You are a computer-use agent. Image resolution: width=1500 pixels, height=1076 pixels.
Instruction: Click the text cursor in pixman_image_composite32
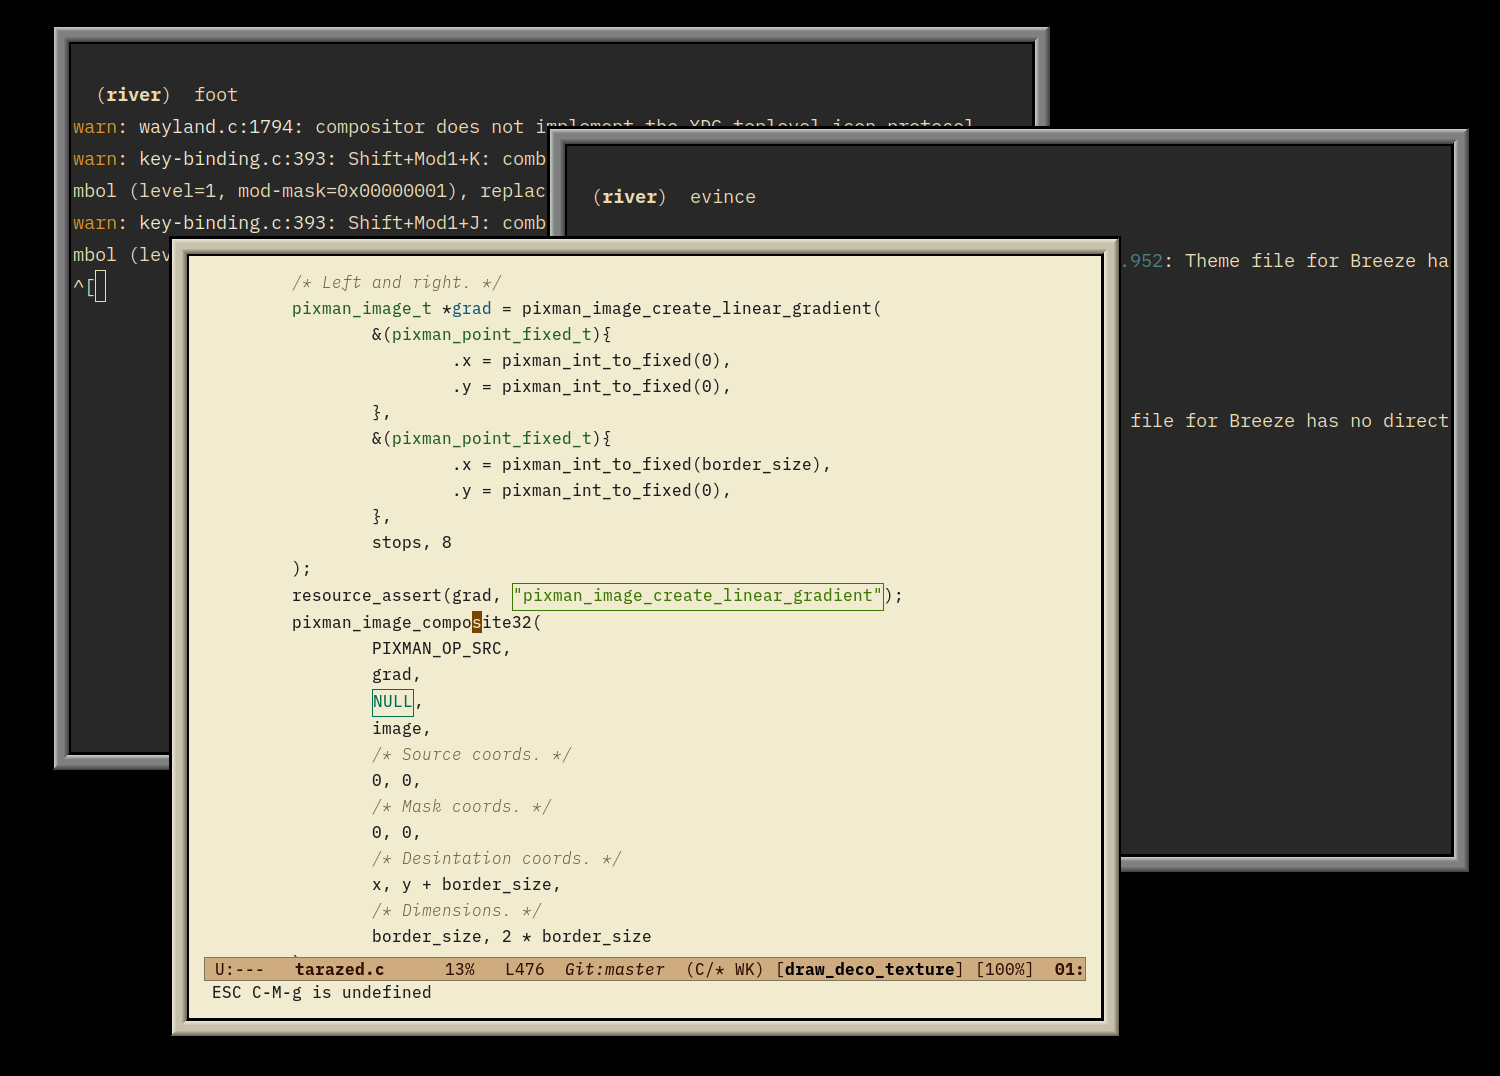point(477,622)
